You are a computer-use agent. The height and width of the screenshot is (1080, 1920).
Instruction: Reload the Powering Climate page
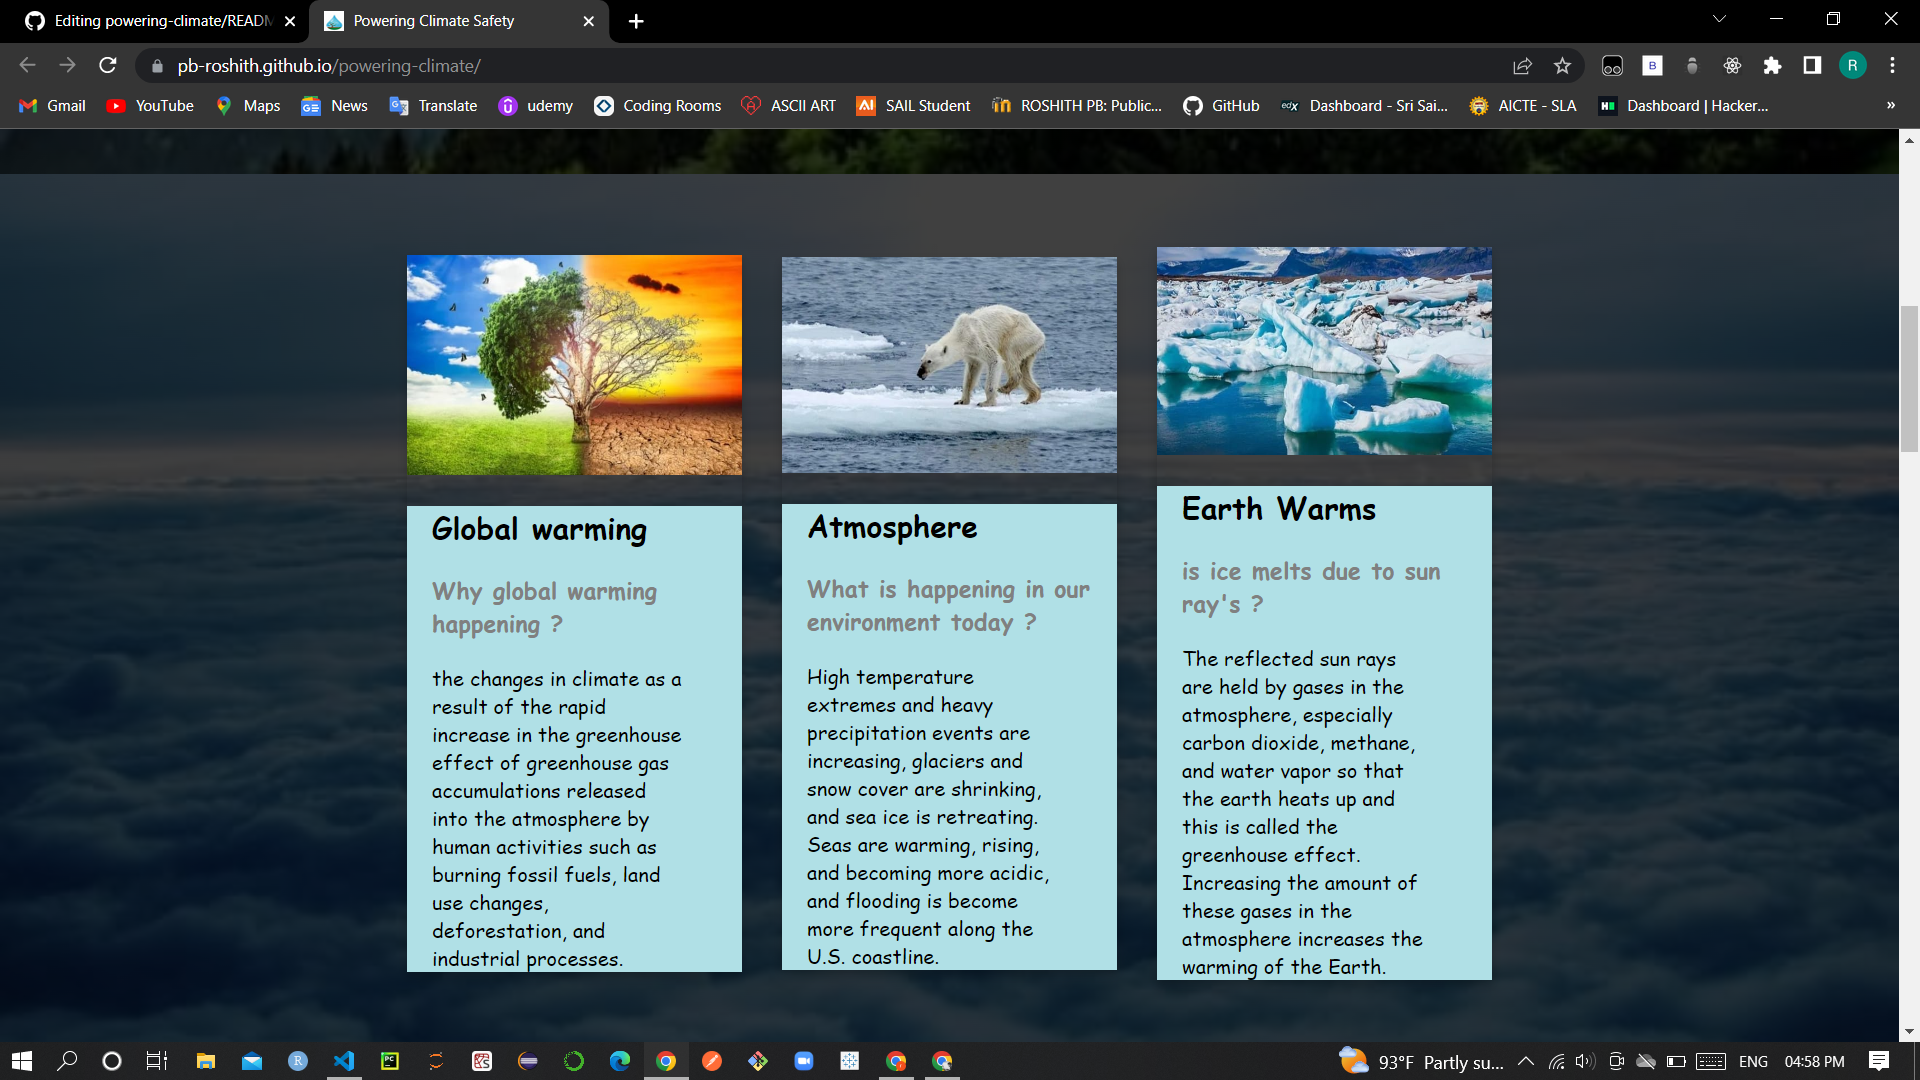pos(107,65)
